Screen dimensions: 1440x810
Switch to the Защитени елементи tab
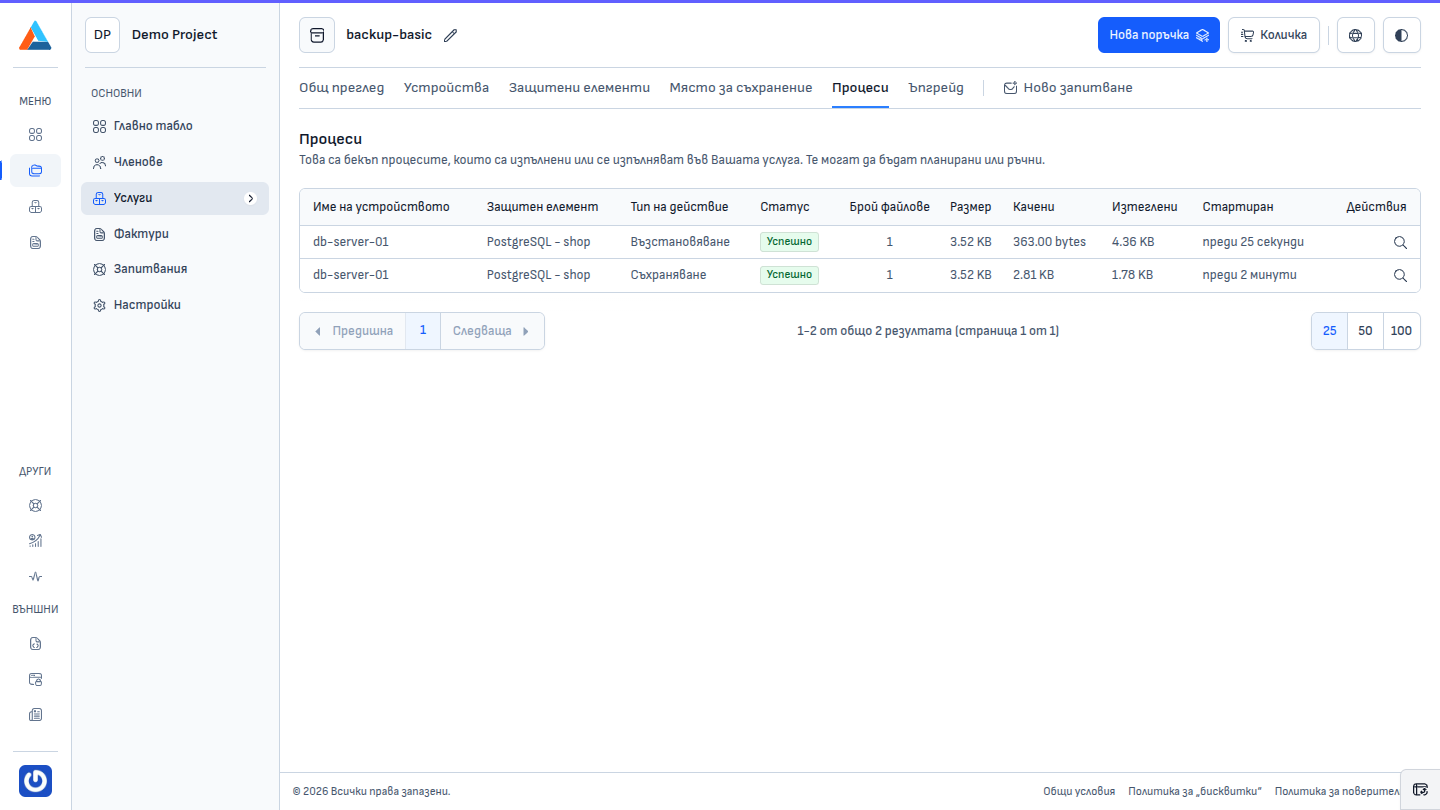click(579, 88)
